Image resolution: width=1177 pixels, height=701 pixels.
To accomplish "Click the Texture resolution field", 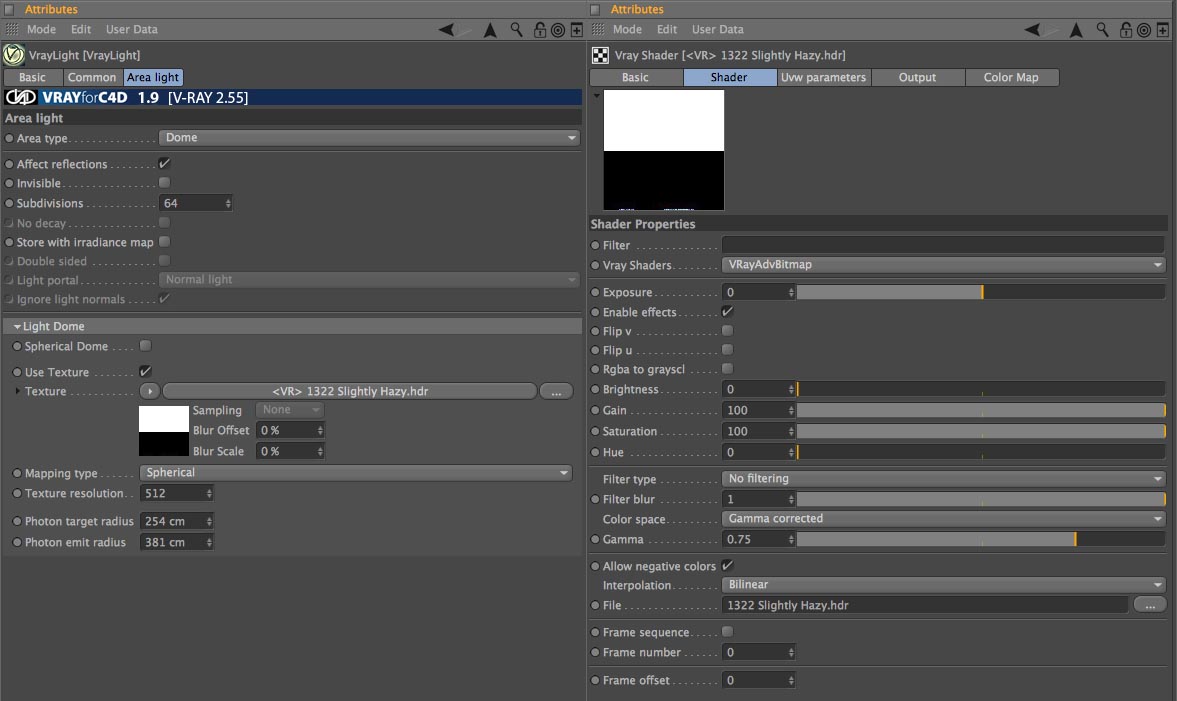I will coord(177,493).
